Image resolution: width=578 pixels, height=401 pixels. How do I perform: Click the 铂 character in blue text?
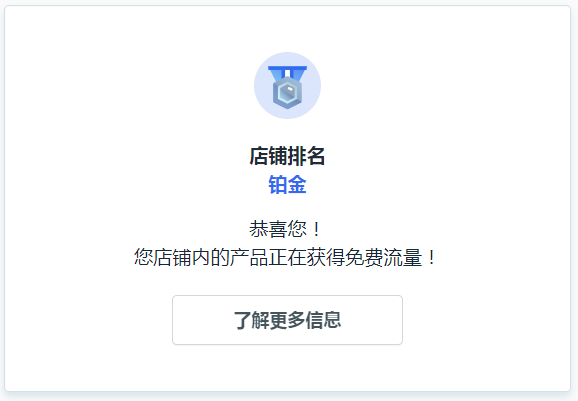tap(278, 185)
